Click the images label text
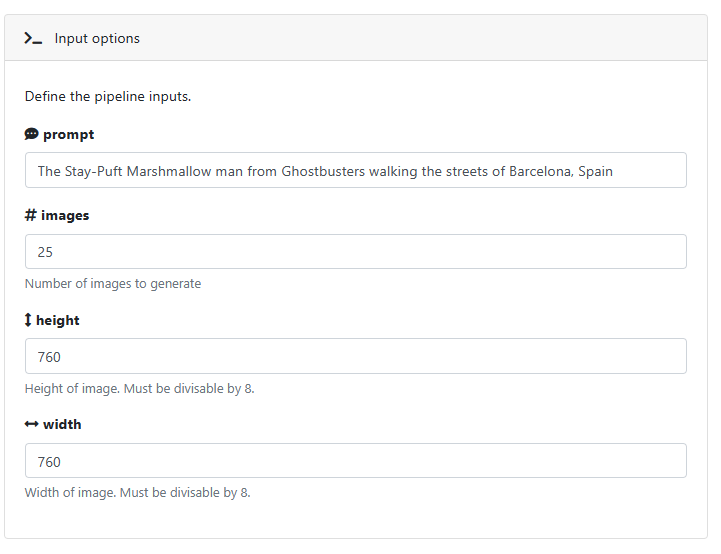Screen dimensions: 721x554 click(65, 215)
